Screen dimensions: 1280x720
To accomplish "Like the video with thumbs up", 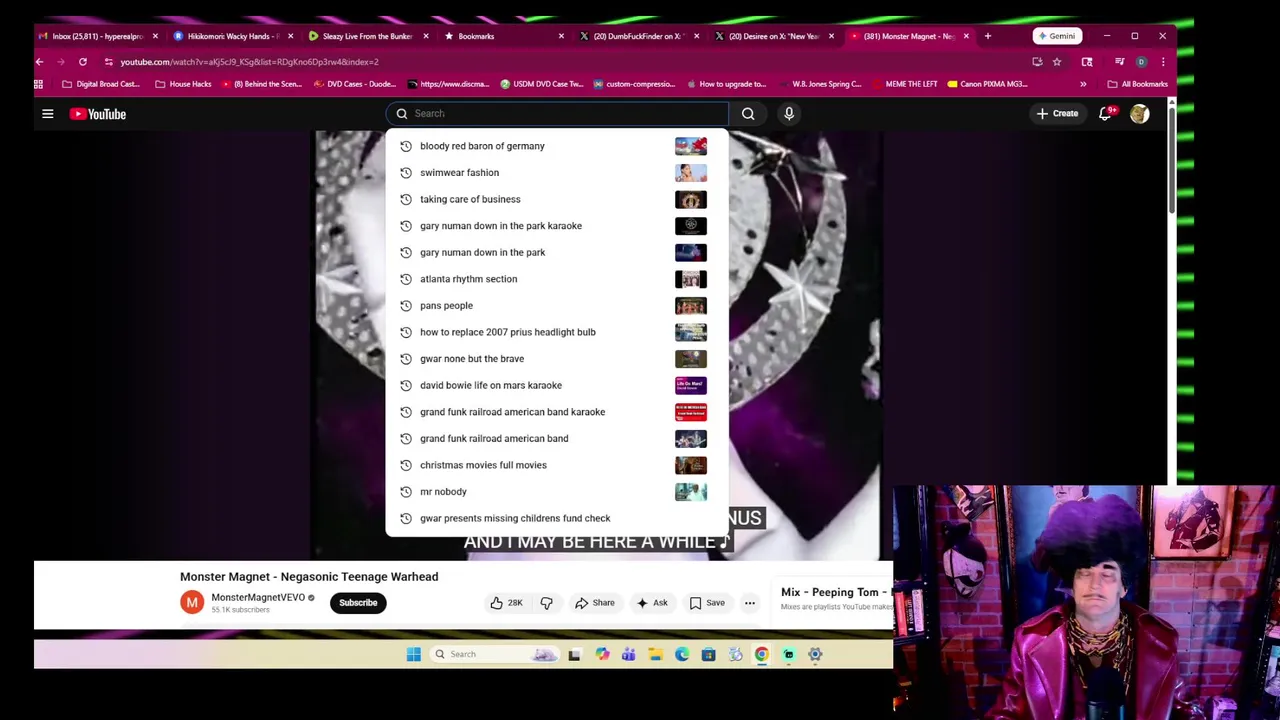I will [x=507, y=603].
